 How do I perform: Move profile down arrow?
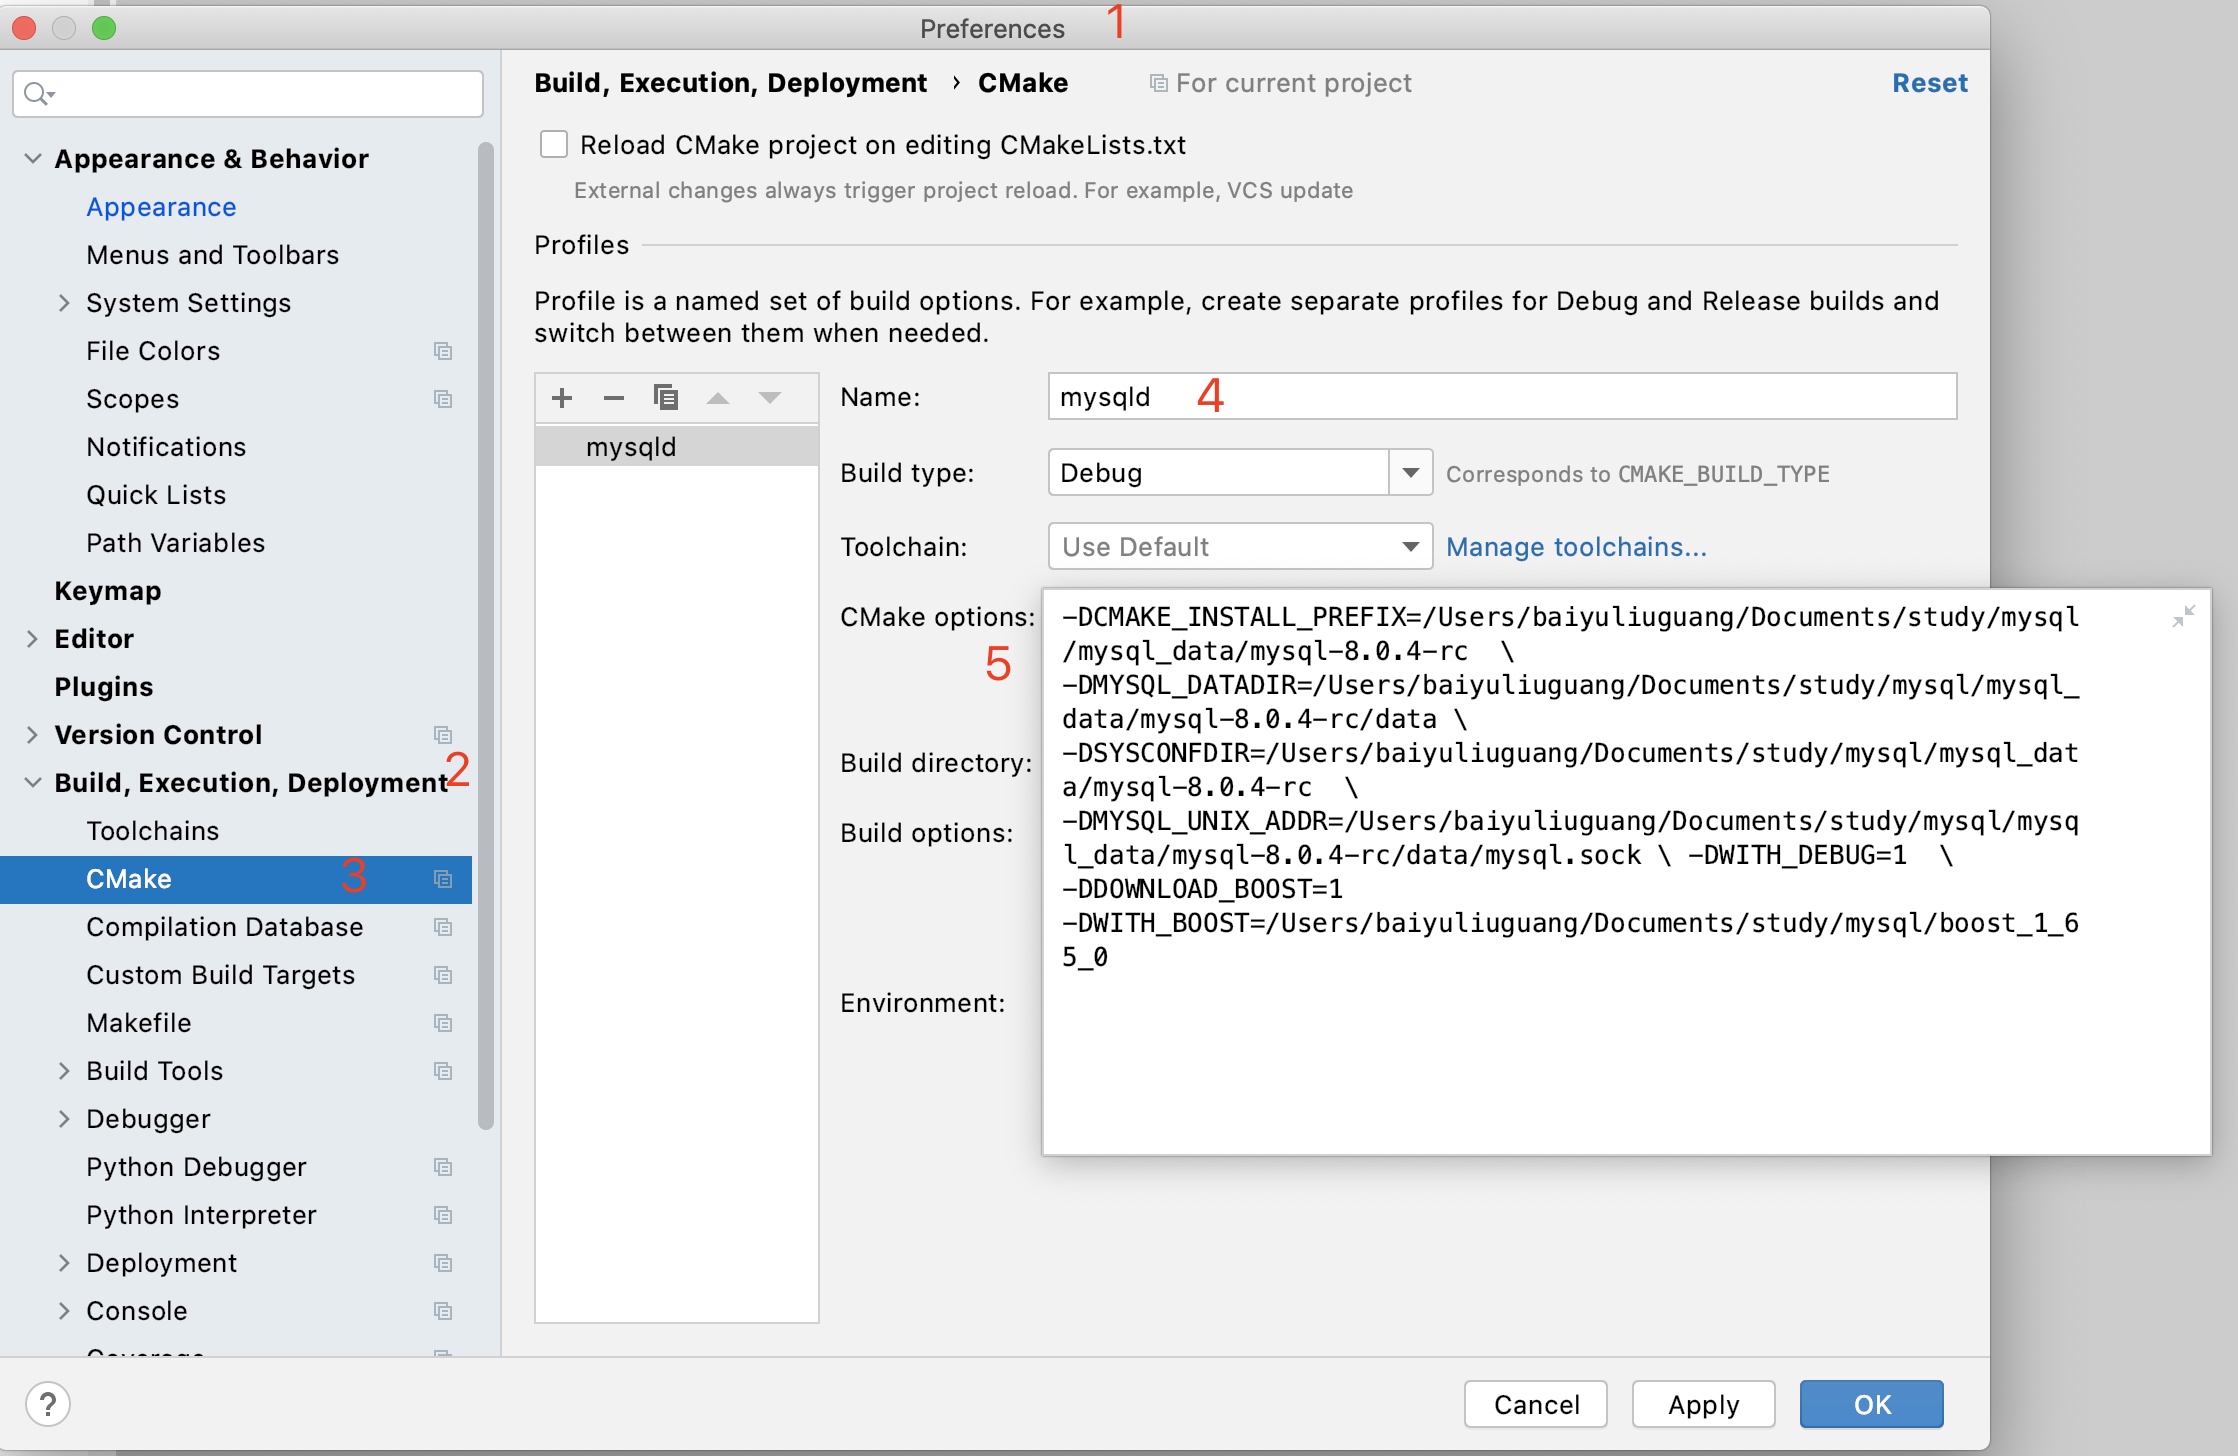[770, 398]
